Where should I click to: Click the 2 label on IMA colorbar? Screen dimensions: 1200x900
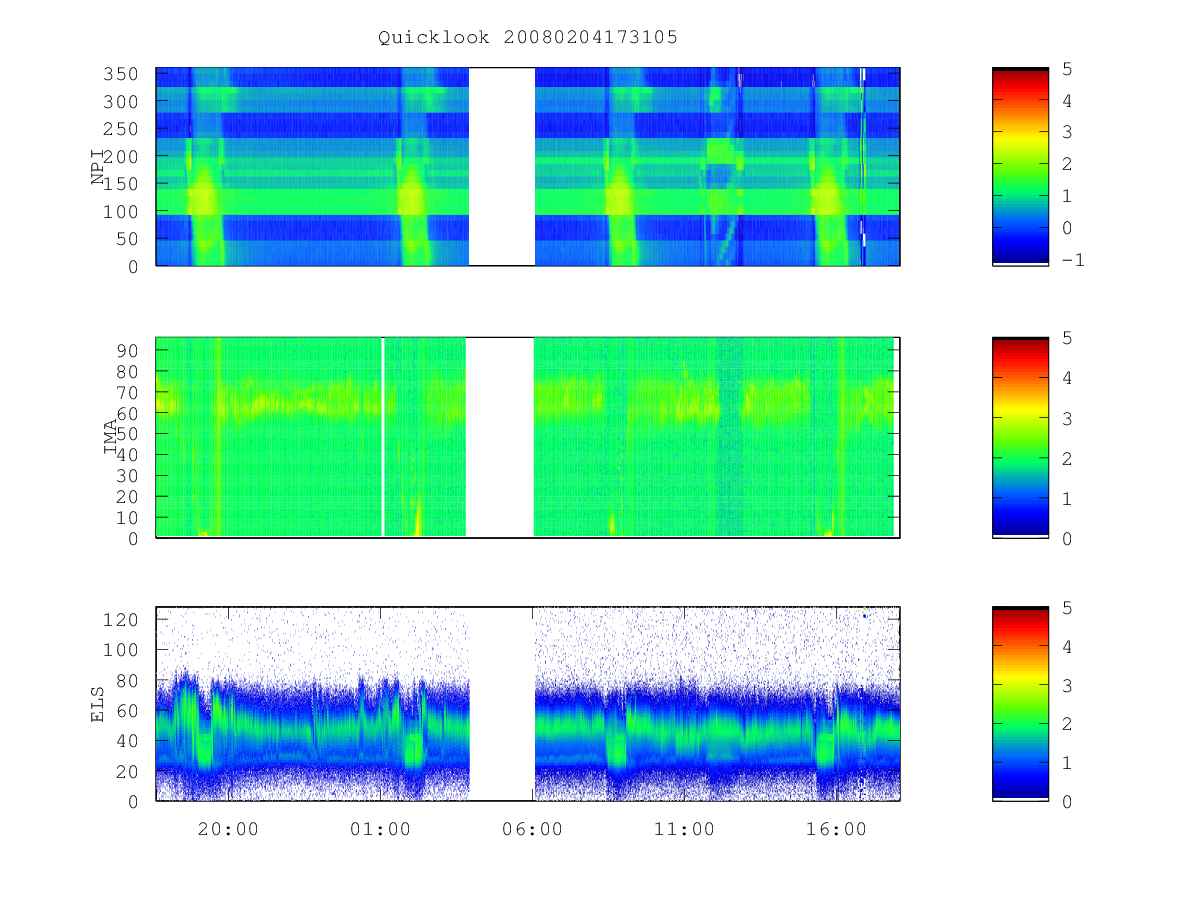(1066, 458)
